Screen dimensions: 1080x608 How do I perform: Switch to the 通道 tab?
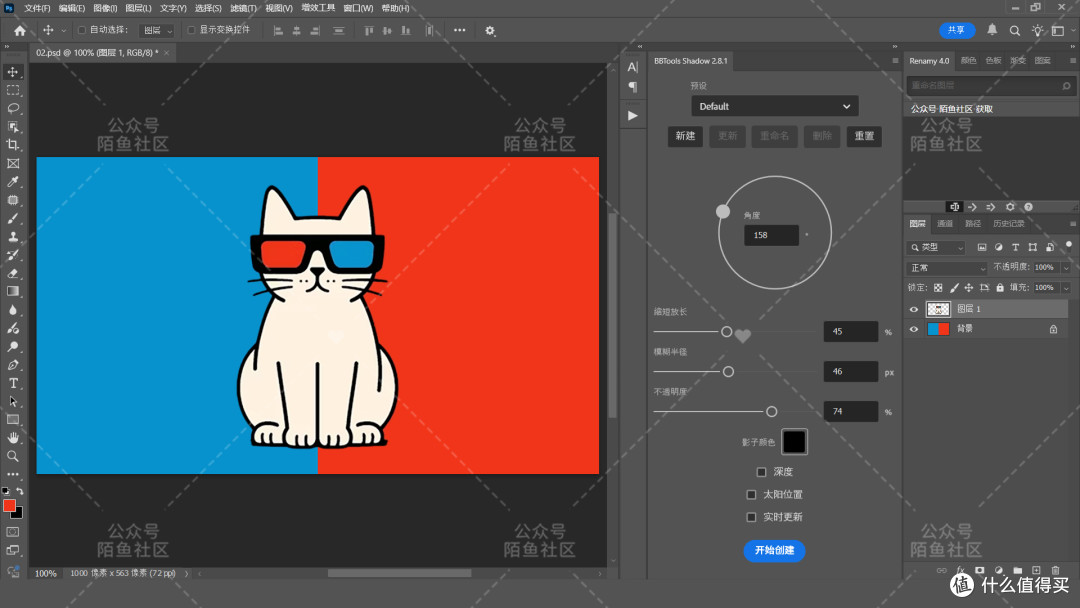[x=945, y=224]
